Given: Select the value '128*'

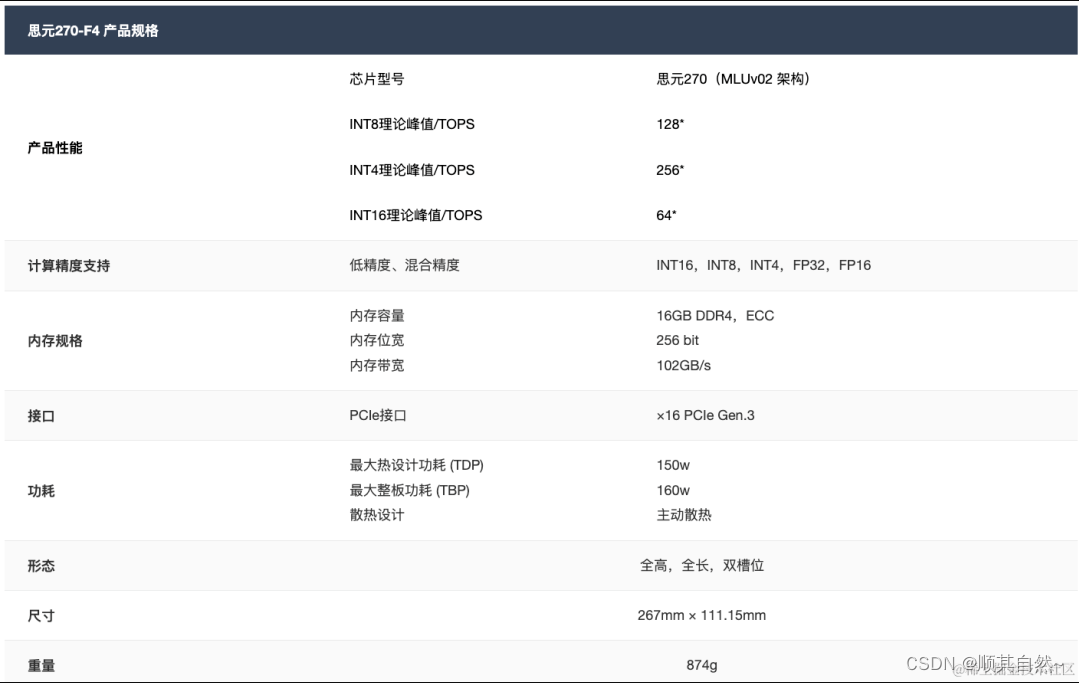Looking at the screenshot, I should click(x=670, y=124).
